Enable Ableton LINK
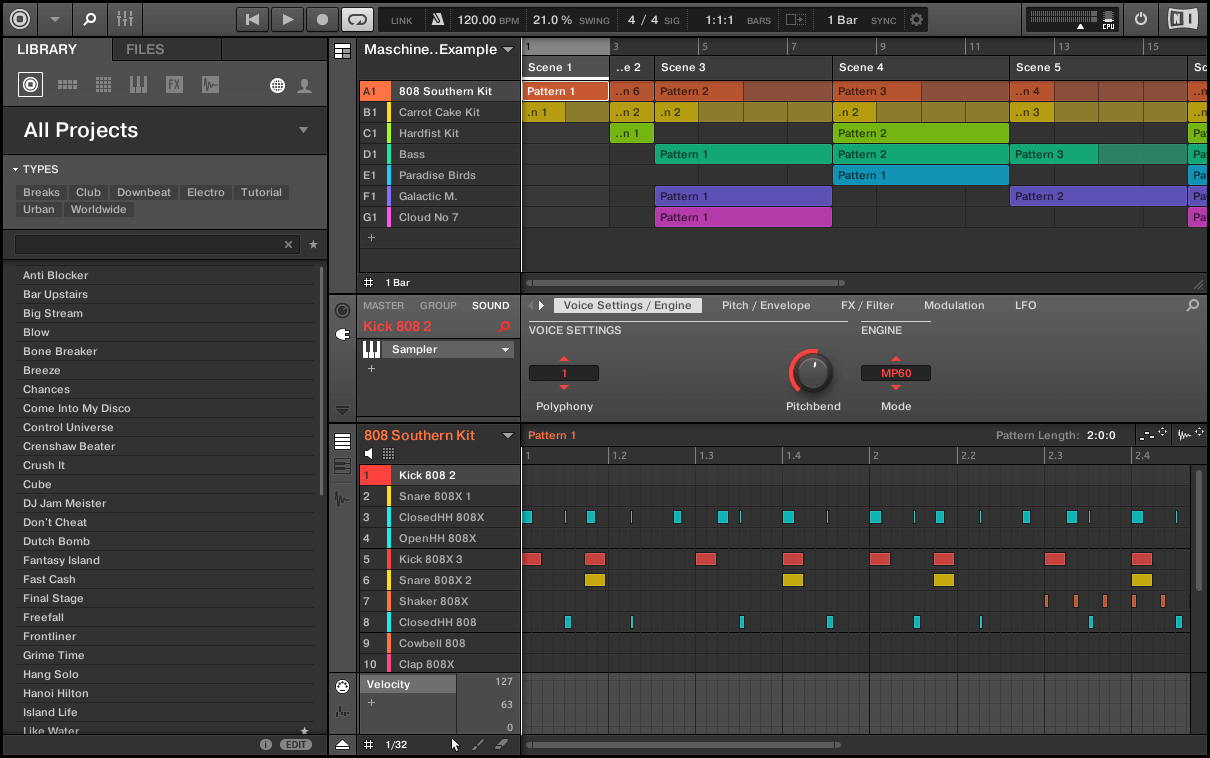 (401, 20)
